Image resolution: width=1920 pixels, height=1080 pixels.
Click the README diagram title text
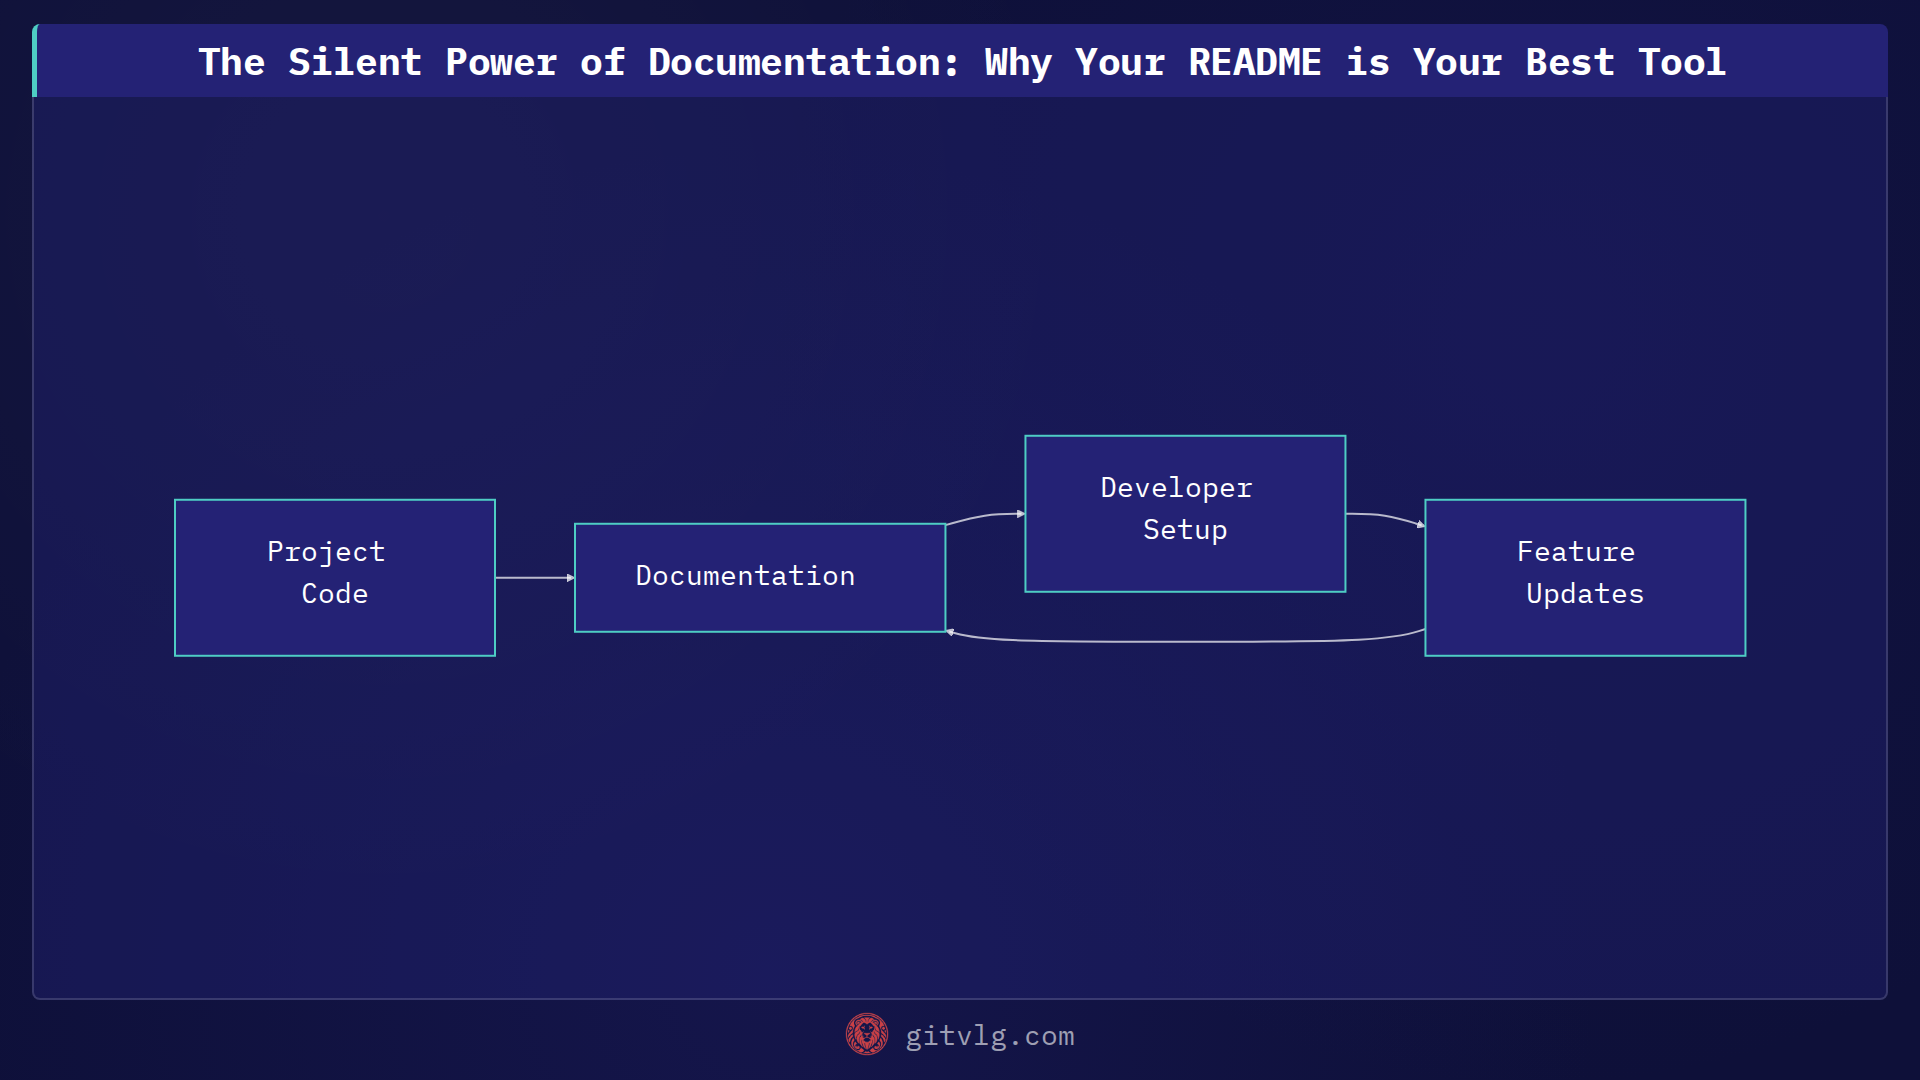[x=962, y=62]
